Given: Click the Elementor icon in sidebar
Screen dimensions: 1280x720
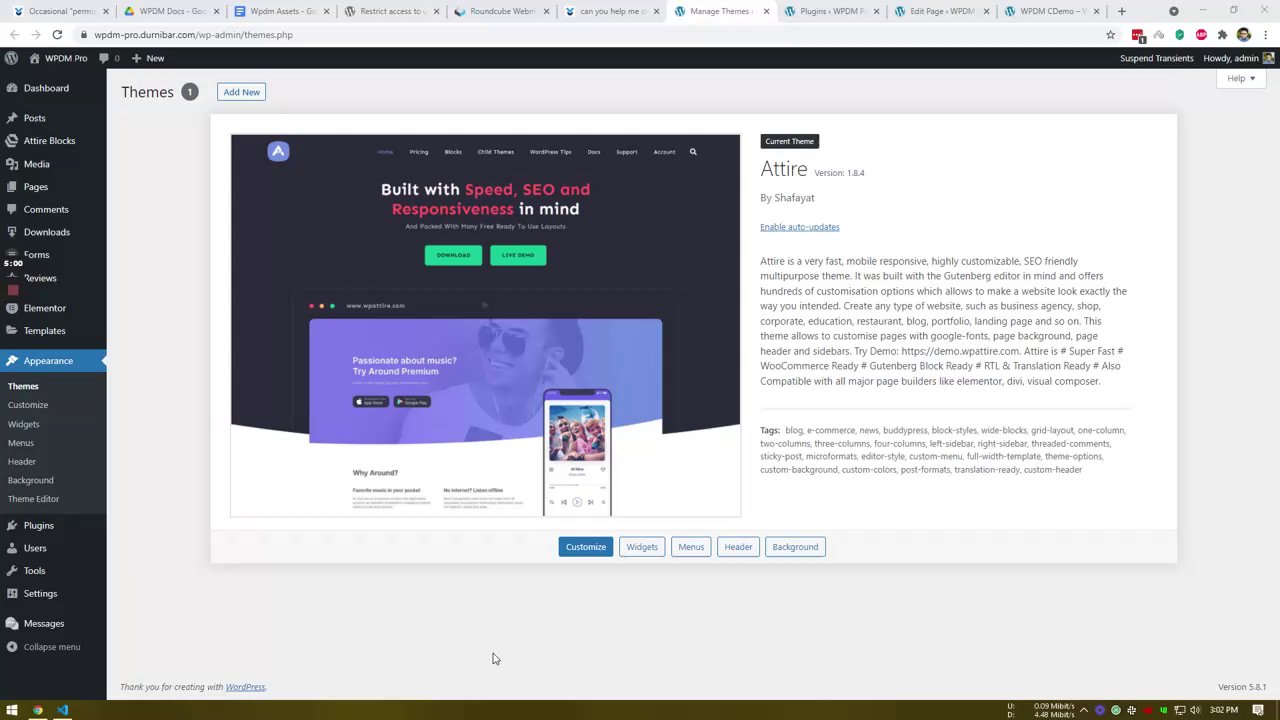Looking at the screenshot, I should click(x=12, y=308).
